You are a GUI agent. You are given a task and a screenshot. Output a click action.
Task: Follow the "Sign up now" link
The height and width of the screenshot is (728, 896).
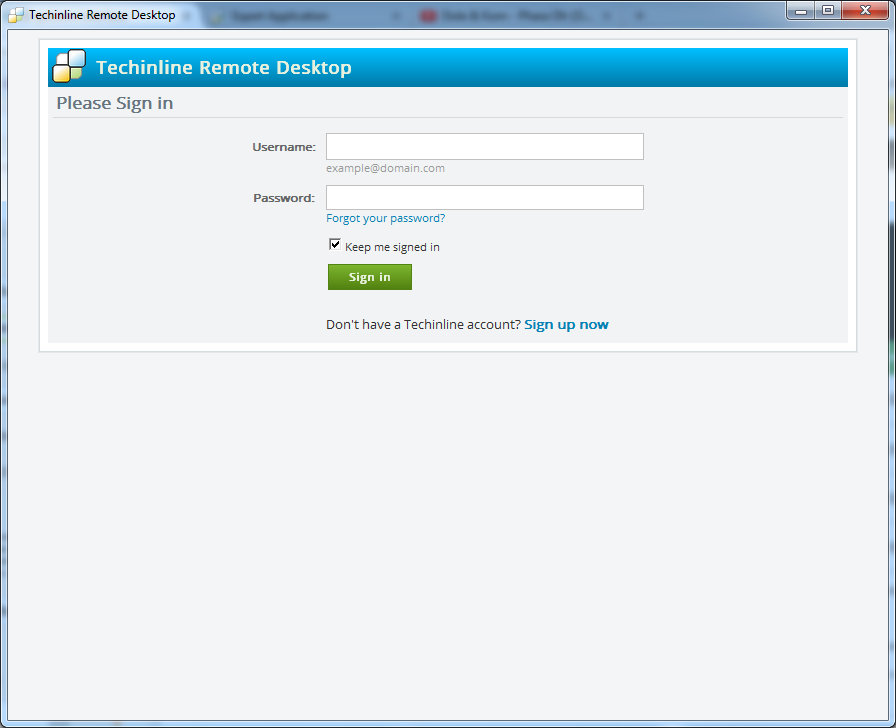[566, 324]
